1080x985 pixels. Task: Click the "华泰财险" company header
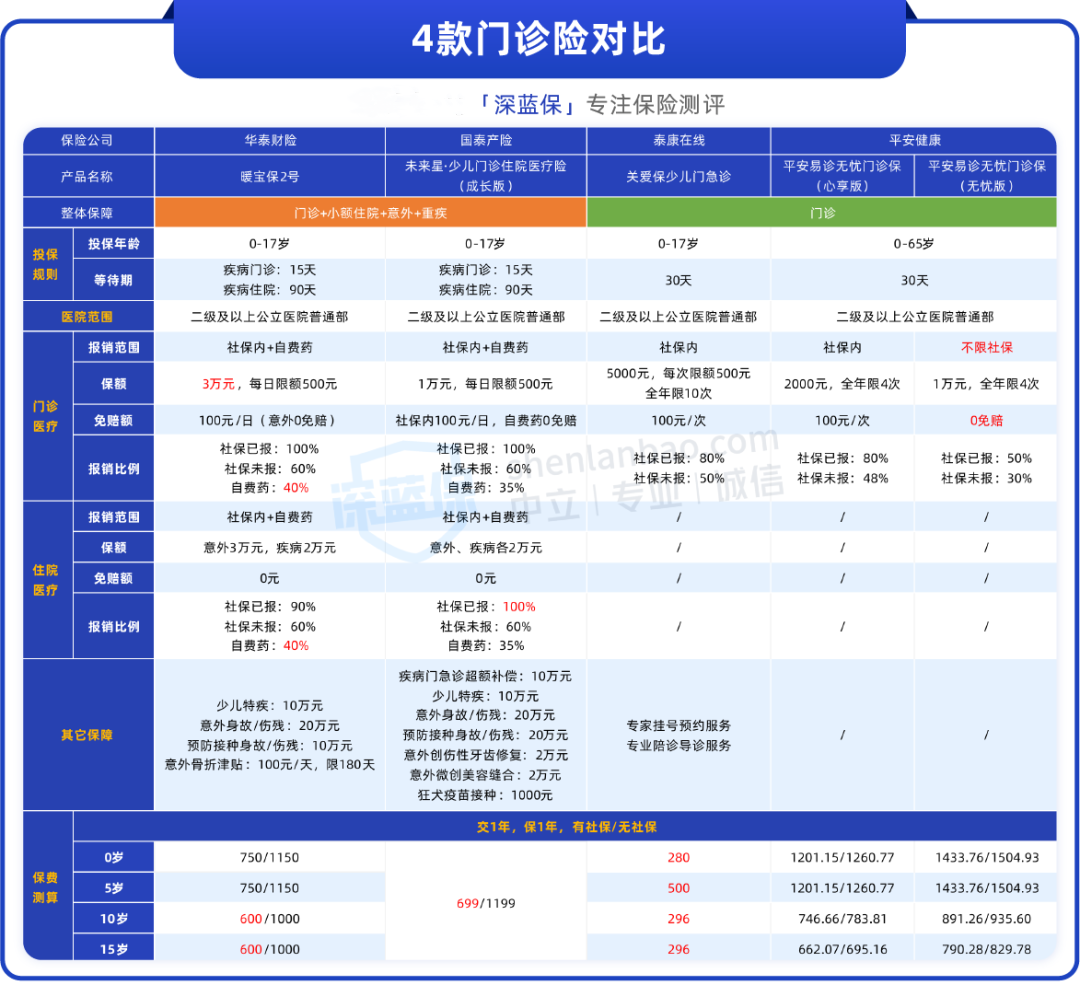coord(270,141)
